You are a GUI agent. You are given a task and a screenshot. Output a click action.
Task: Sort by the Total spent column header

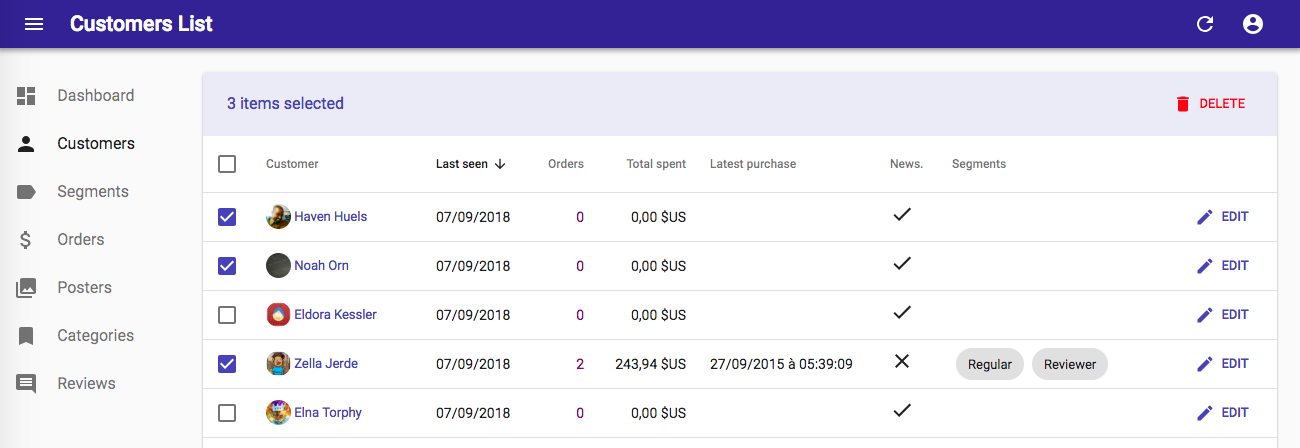[656, 164]
